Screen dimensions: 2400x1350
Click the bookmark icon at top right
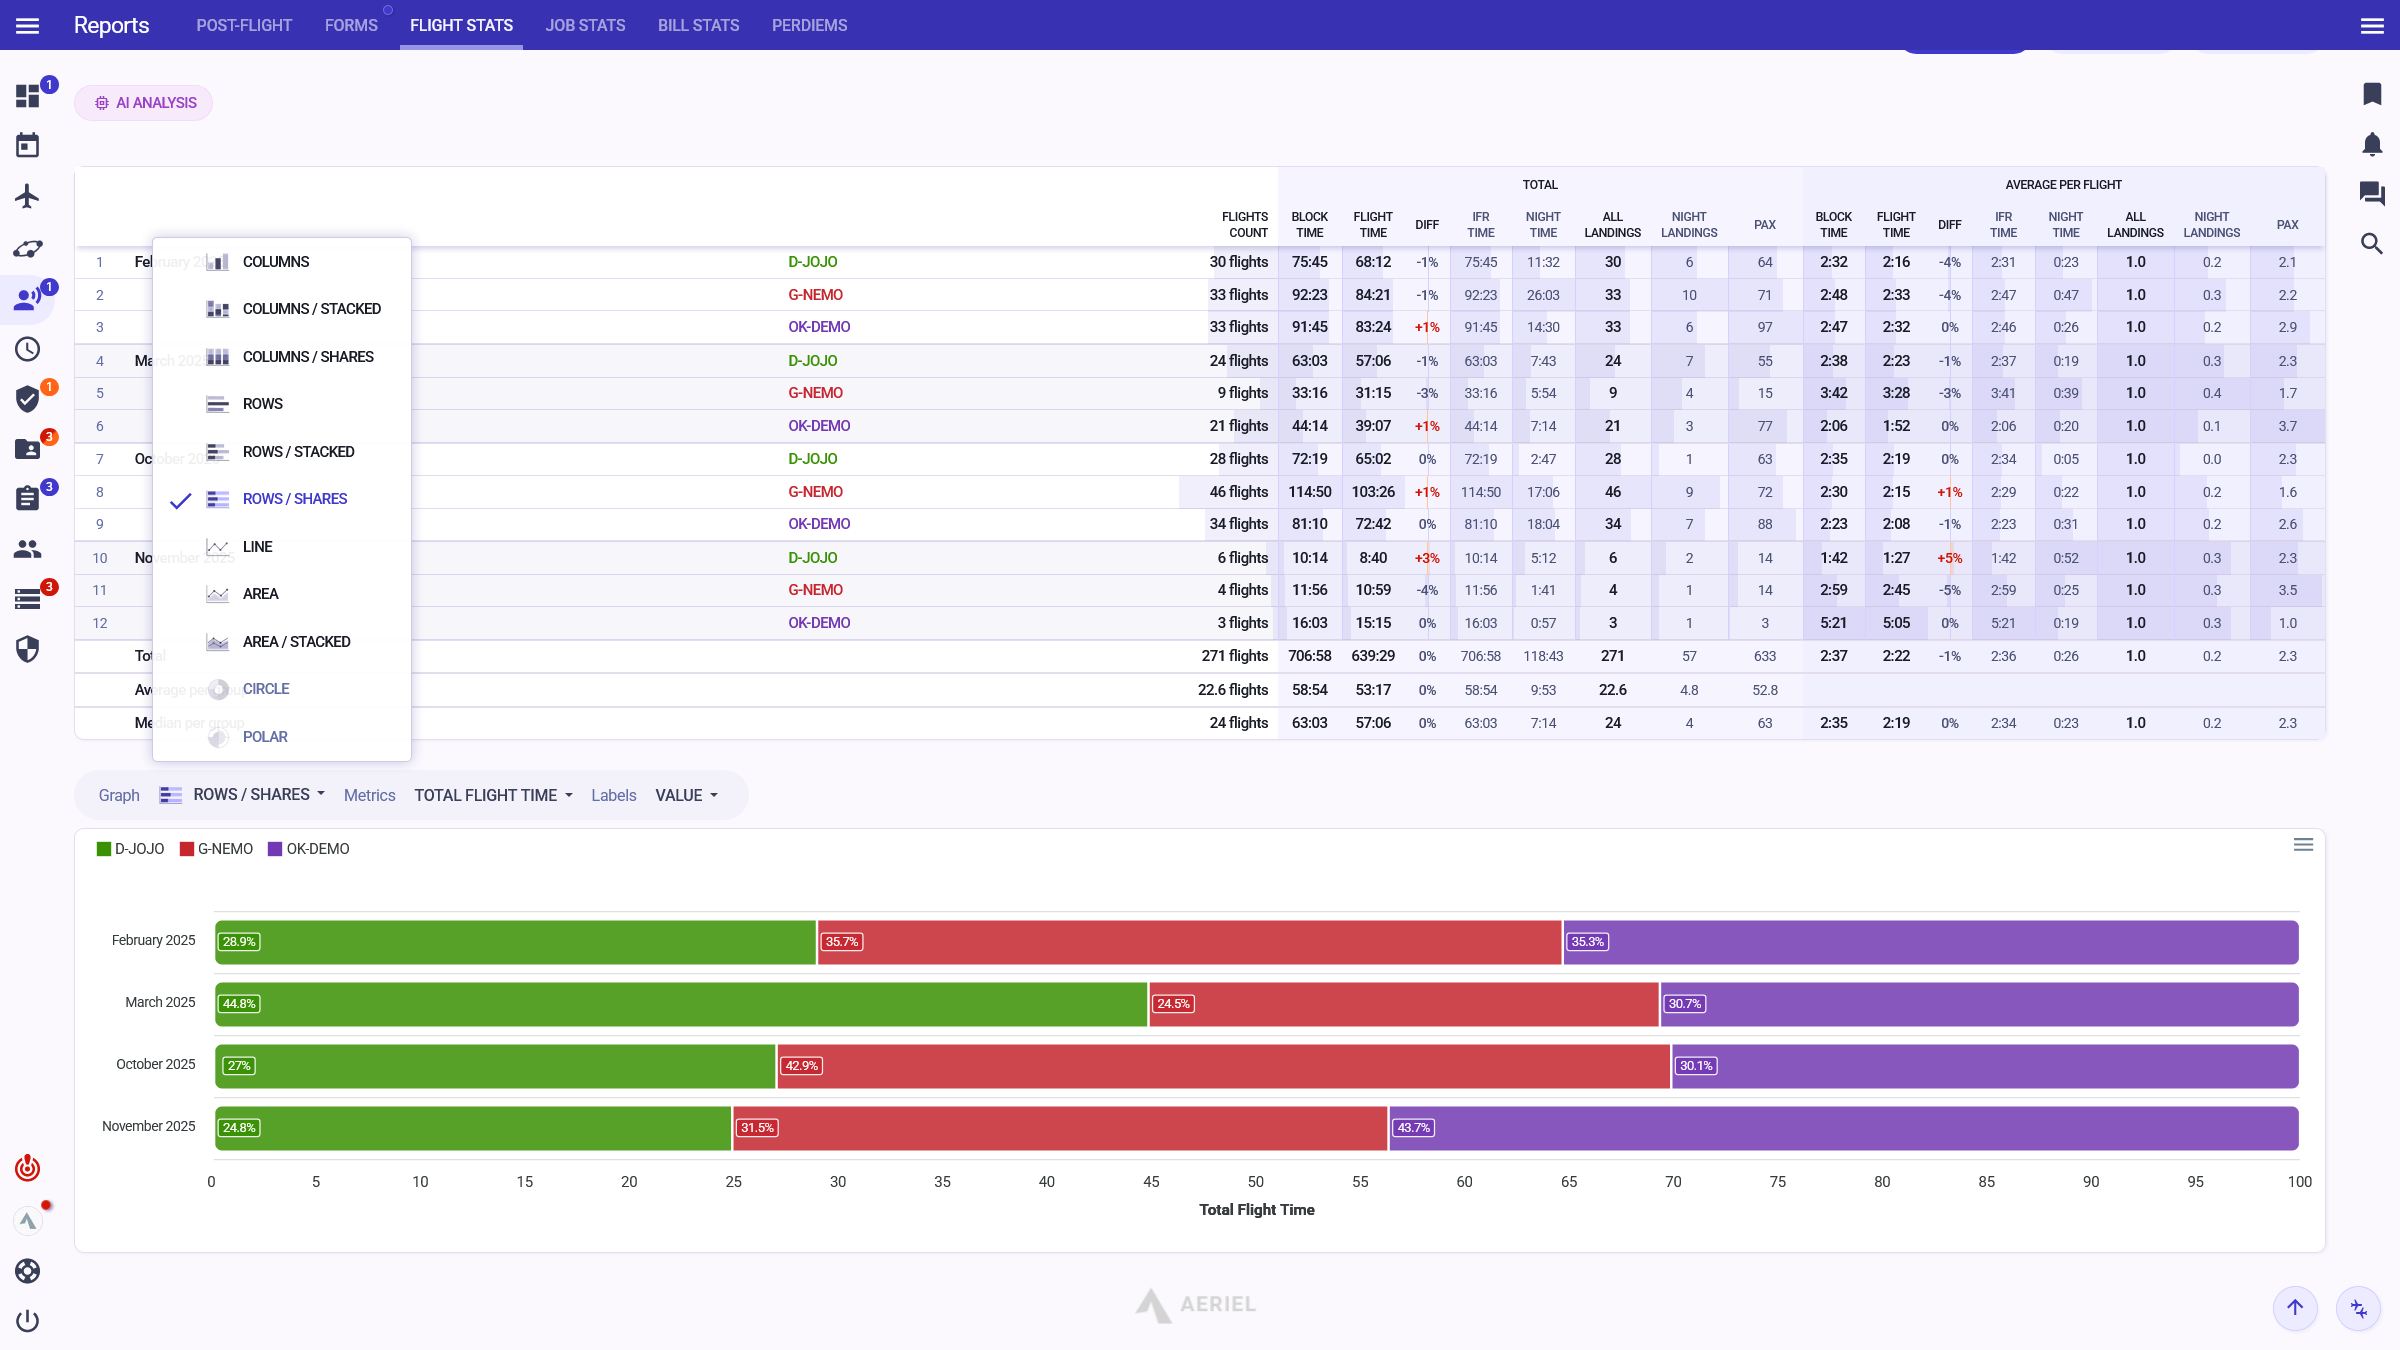pyautogui.click(x=2372, y=94)
